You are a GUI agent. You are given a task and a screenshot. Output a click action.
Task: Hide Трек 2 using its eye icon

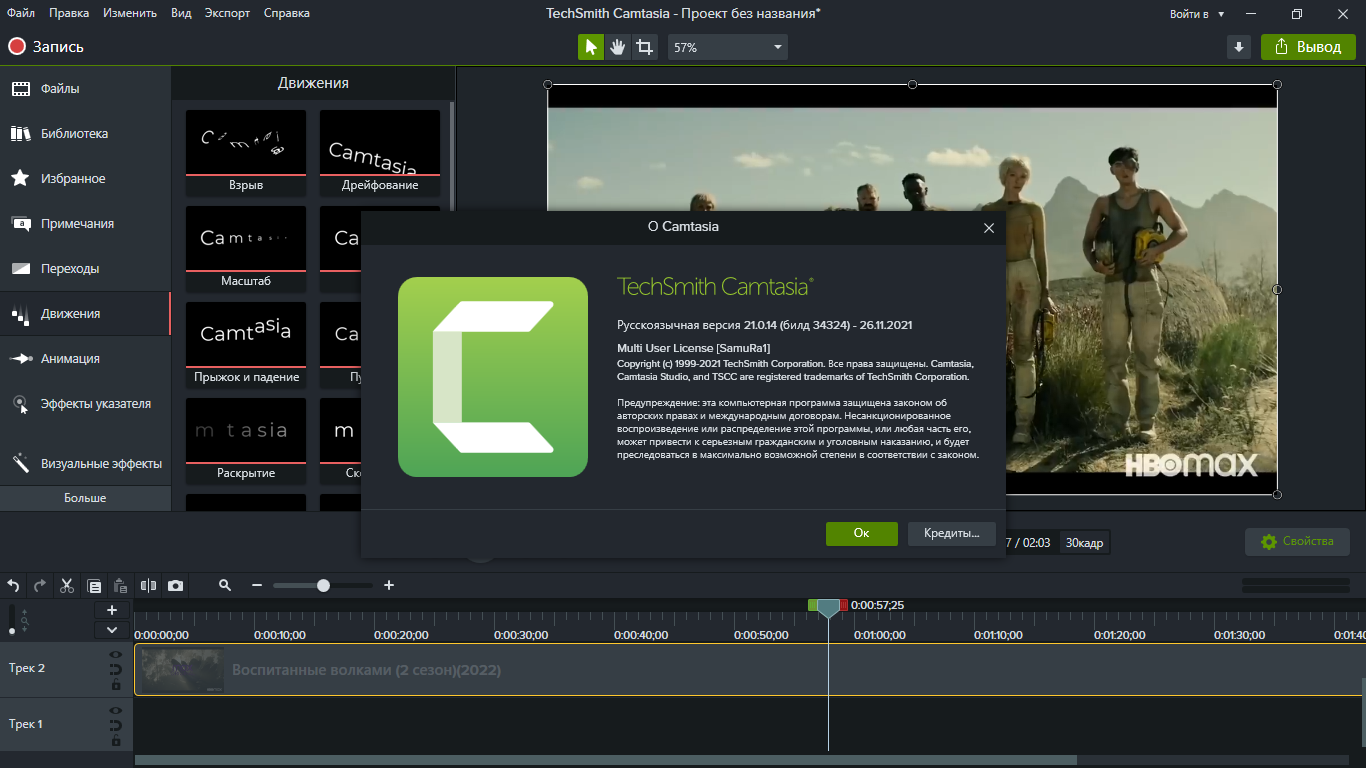(x=115, y=655)
